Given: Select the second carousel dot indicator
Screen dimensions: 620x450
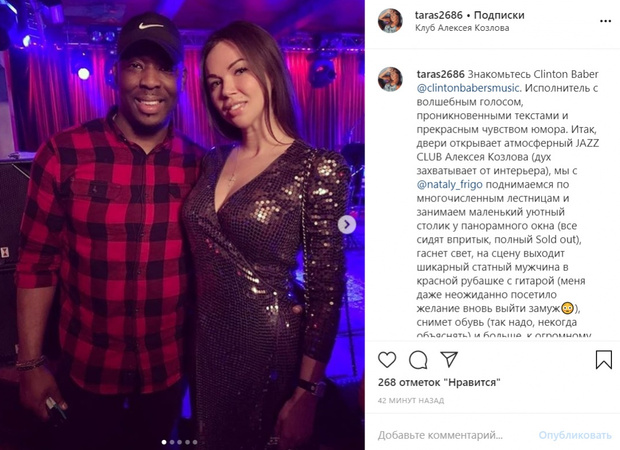Looking at the screenshot, I should pyautogui.click(x=172, y=442).
